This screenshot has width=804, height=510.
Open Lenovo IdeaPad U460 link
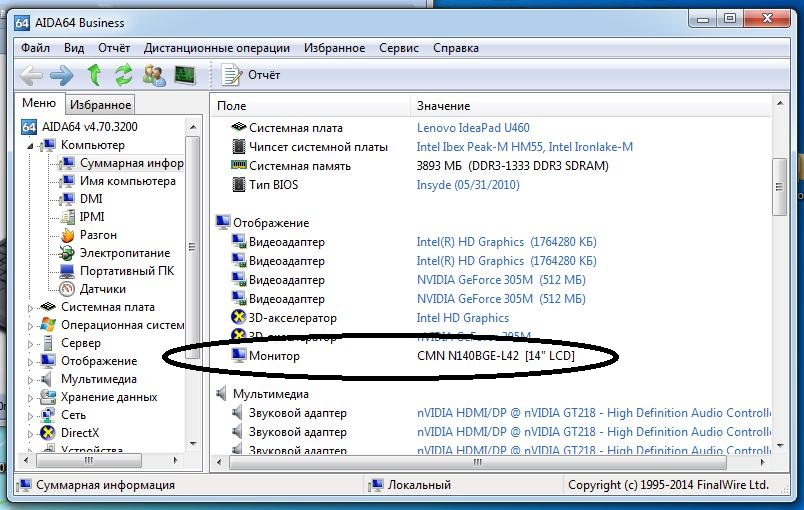(x=473, y=128)
